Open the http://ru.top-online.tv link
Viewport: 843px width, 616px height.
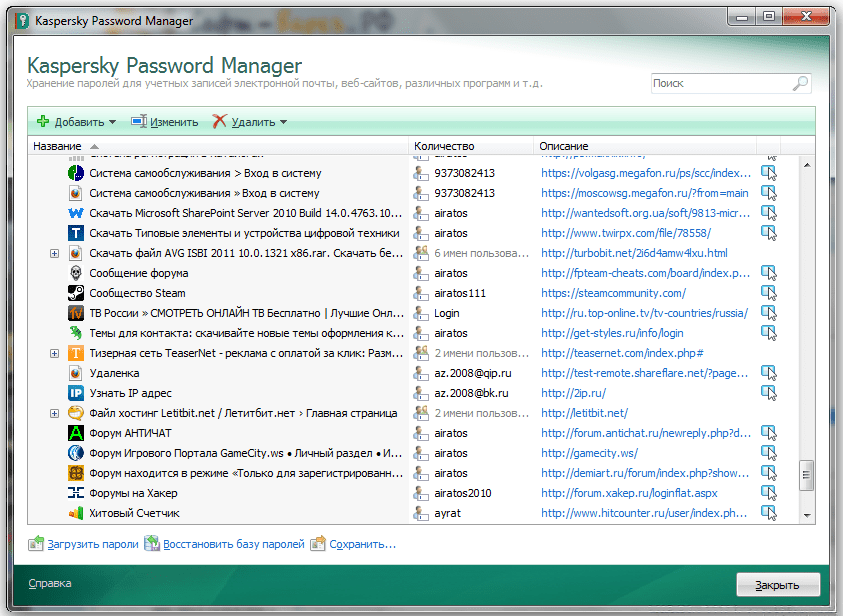click(645, 313)
